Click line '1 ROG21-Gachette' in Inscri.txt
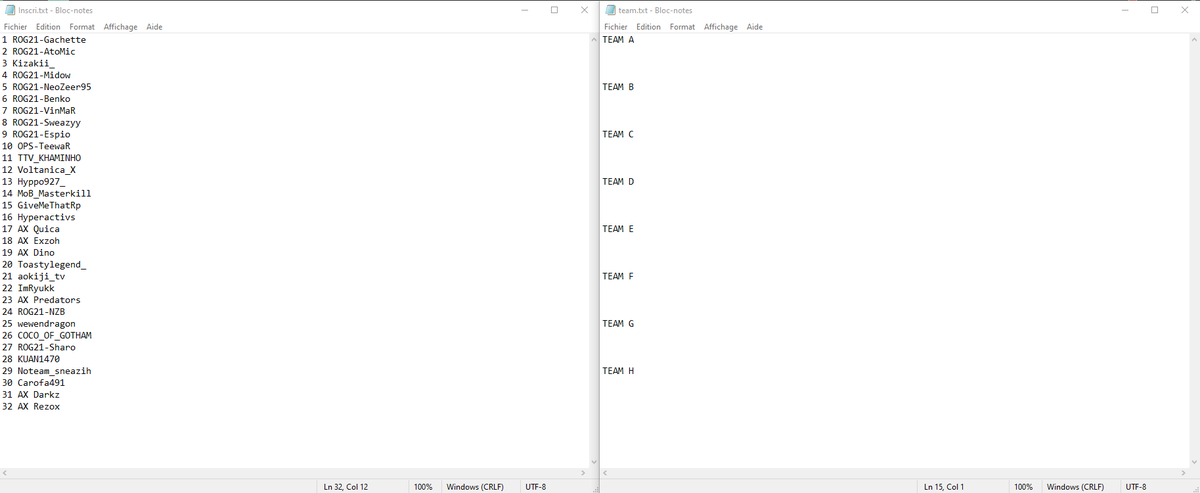Screen dimensions: 1200x493 point(44,40)
